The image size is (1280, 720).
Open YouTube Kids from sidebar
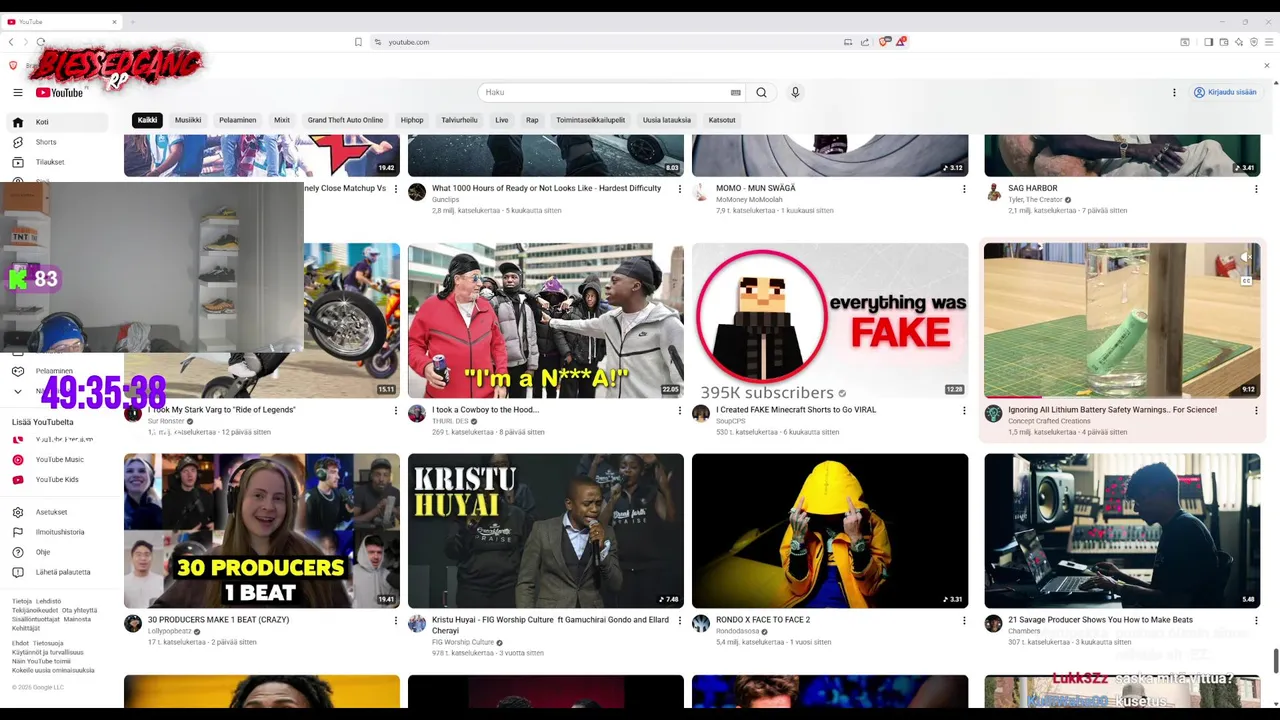55,480
